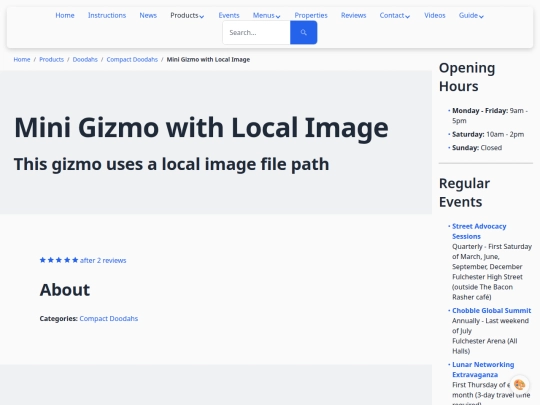Open the 'after 2 reviews' link
The height and width of the screenshot is (405, 540).
coord(103,260)
